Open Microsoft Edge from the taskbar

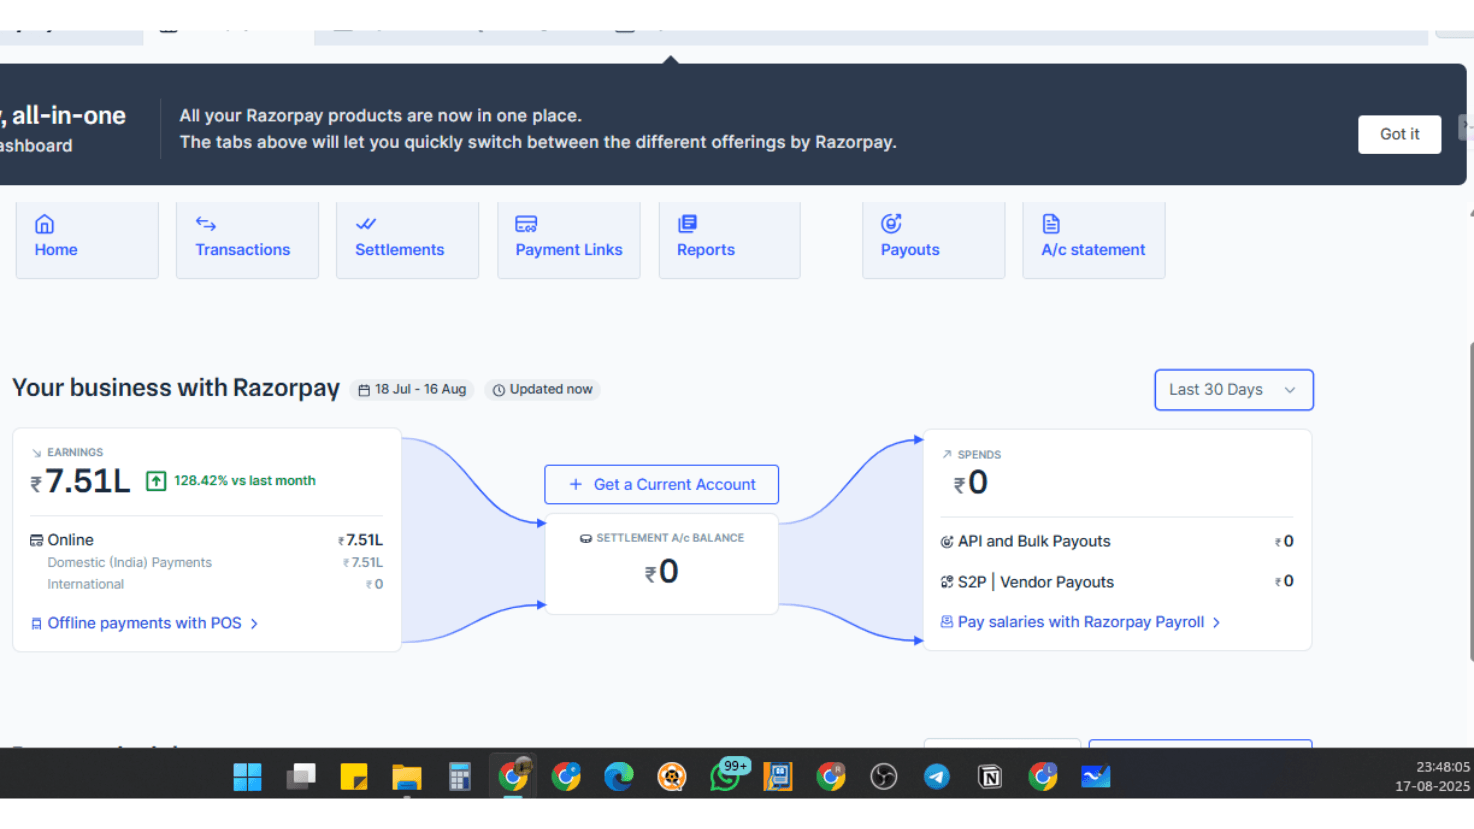[x=619, y=777]
